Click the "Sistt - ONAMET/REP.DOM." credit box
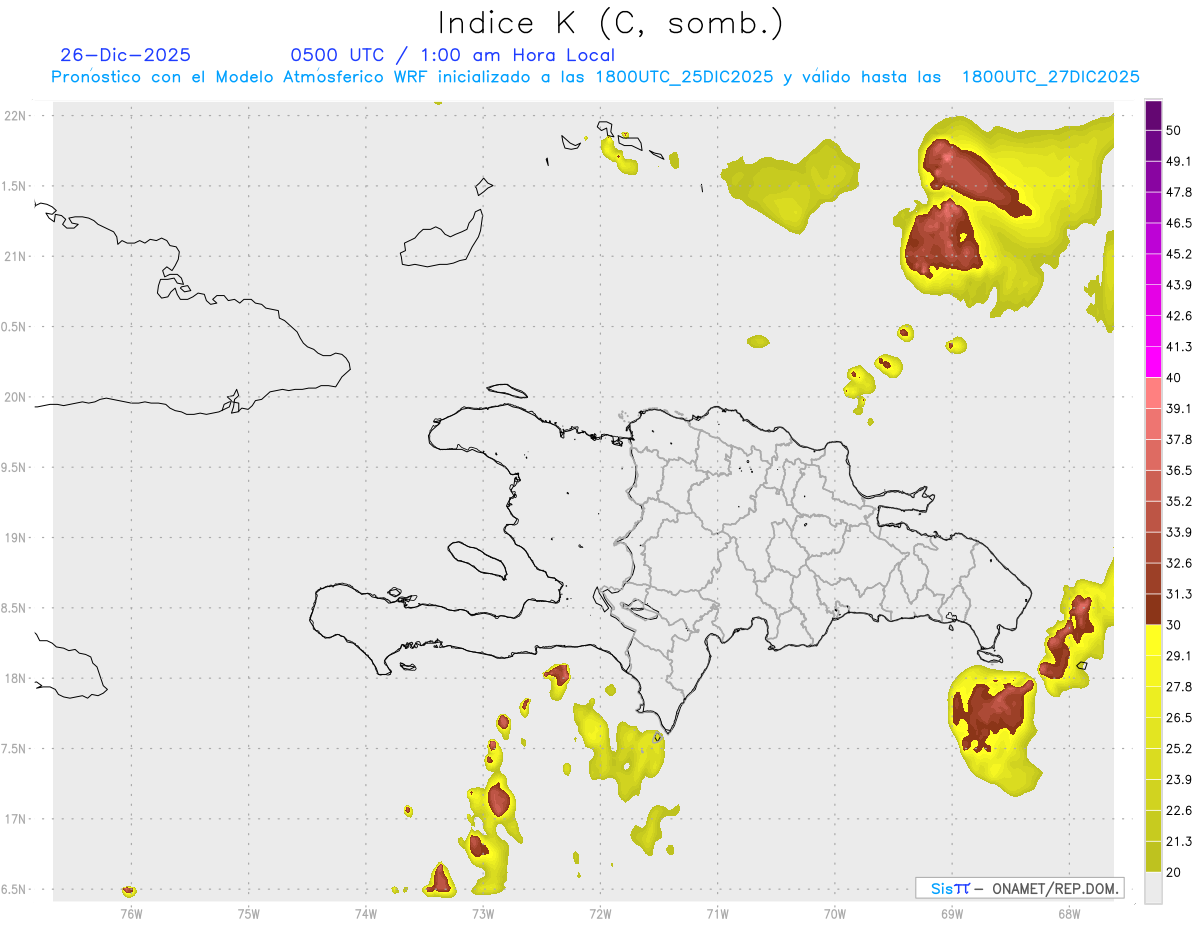The width and height of the screenshot is (1200, 927). (x=1020, y=888)
